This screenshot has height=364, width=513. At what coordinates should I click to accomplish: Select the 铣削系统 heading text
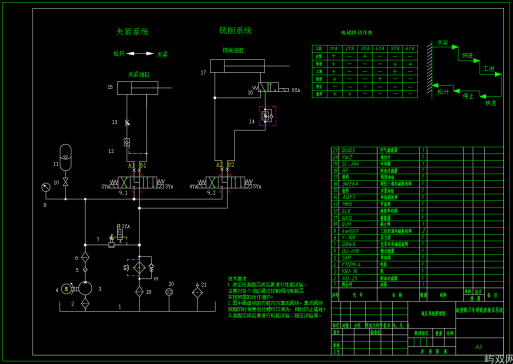pos(235,31)
